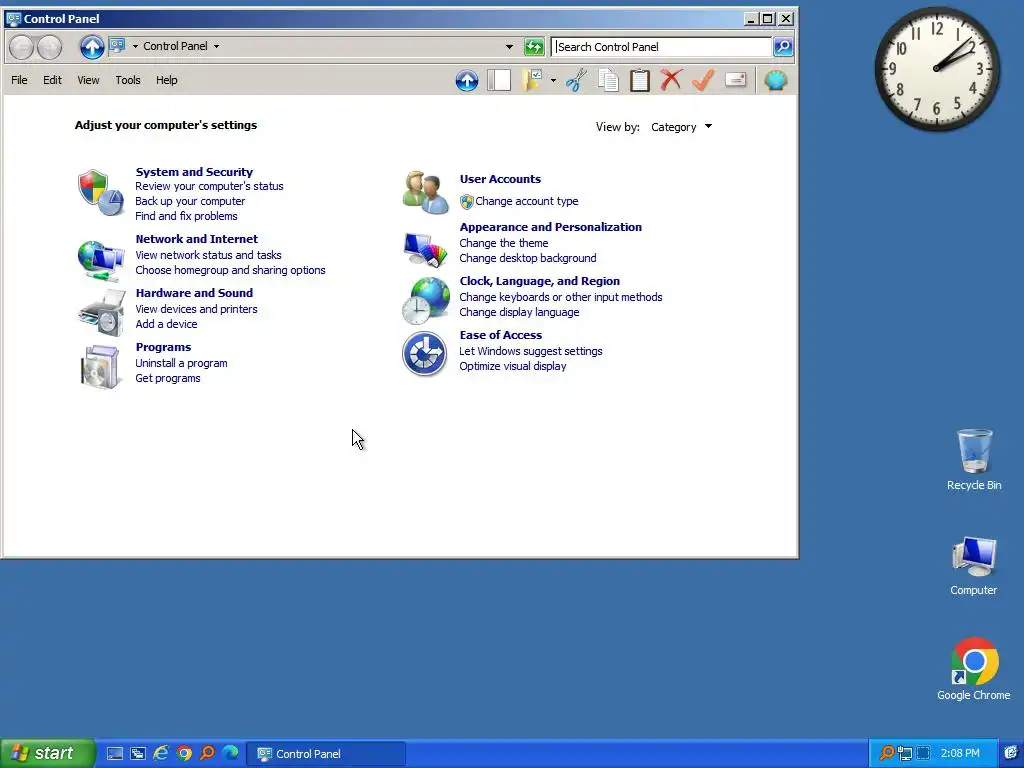The image size is (1024, 768).
Task: Click the clipboard Paste icon
Action: (x=639, y=80)
